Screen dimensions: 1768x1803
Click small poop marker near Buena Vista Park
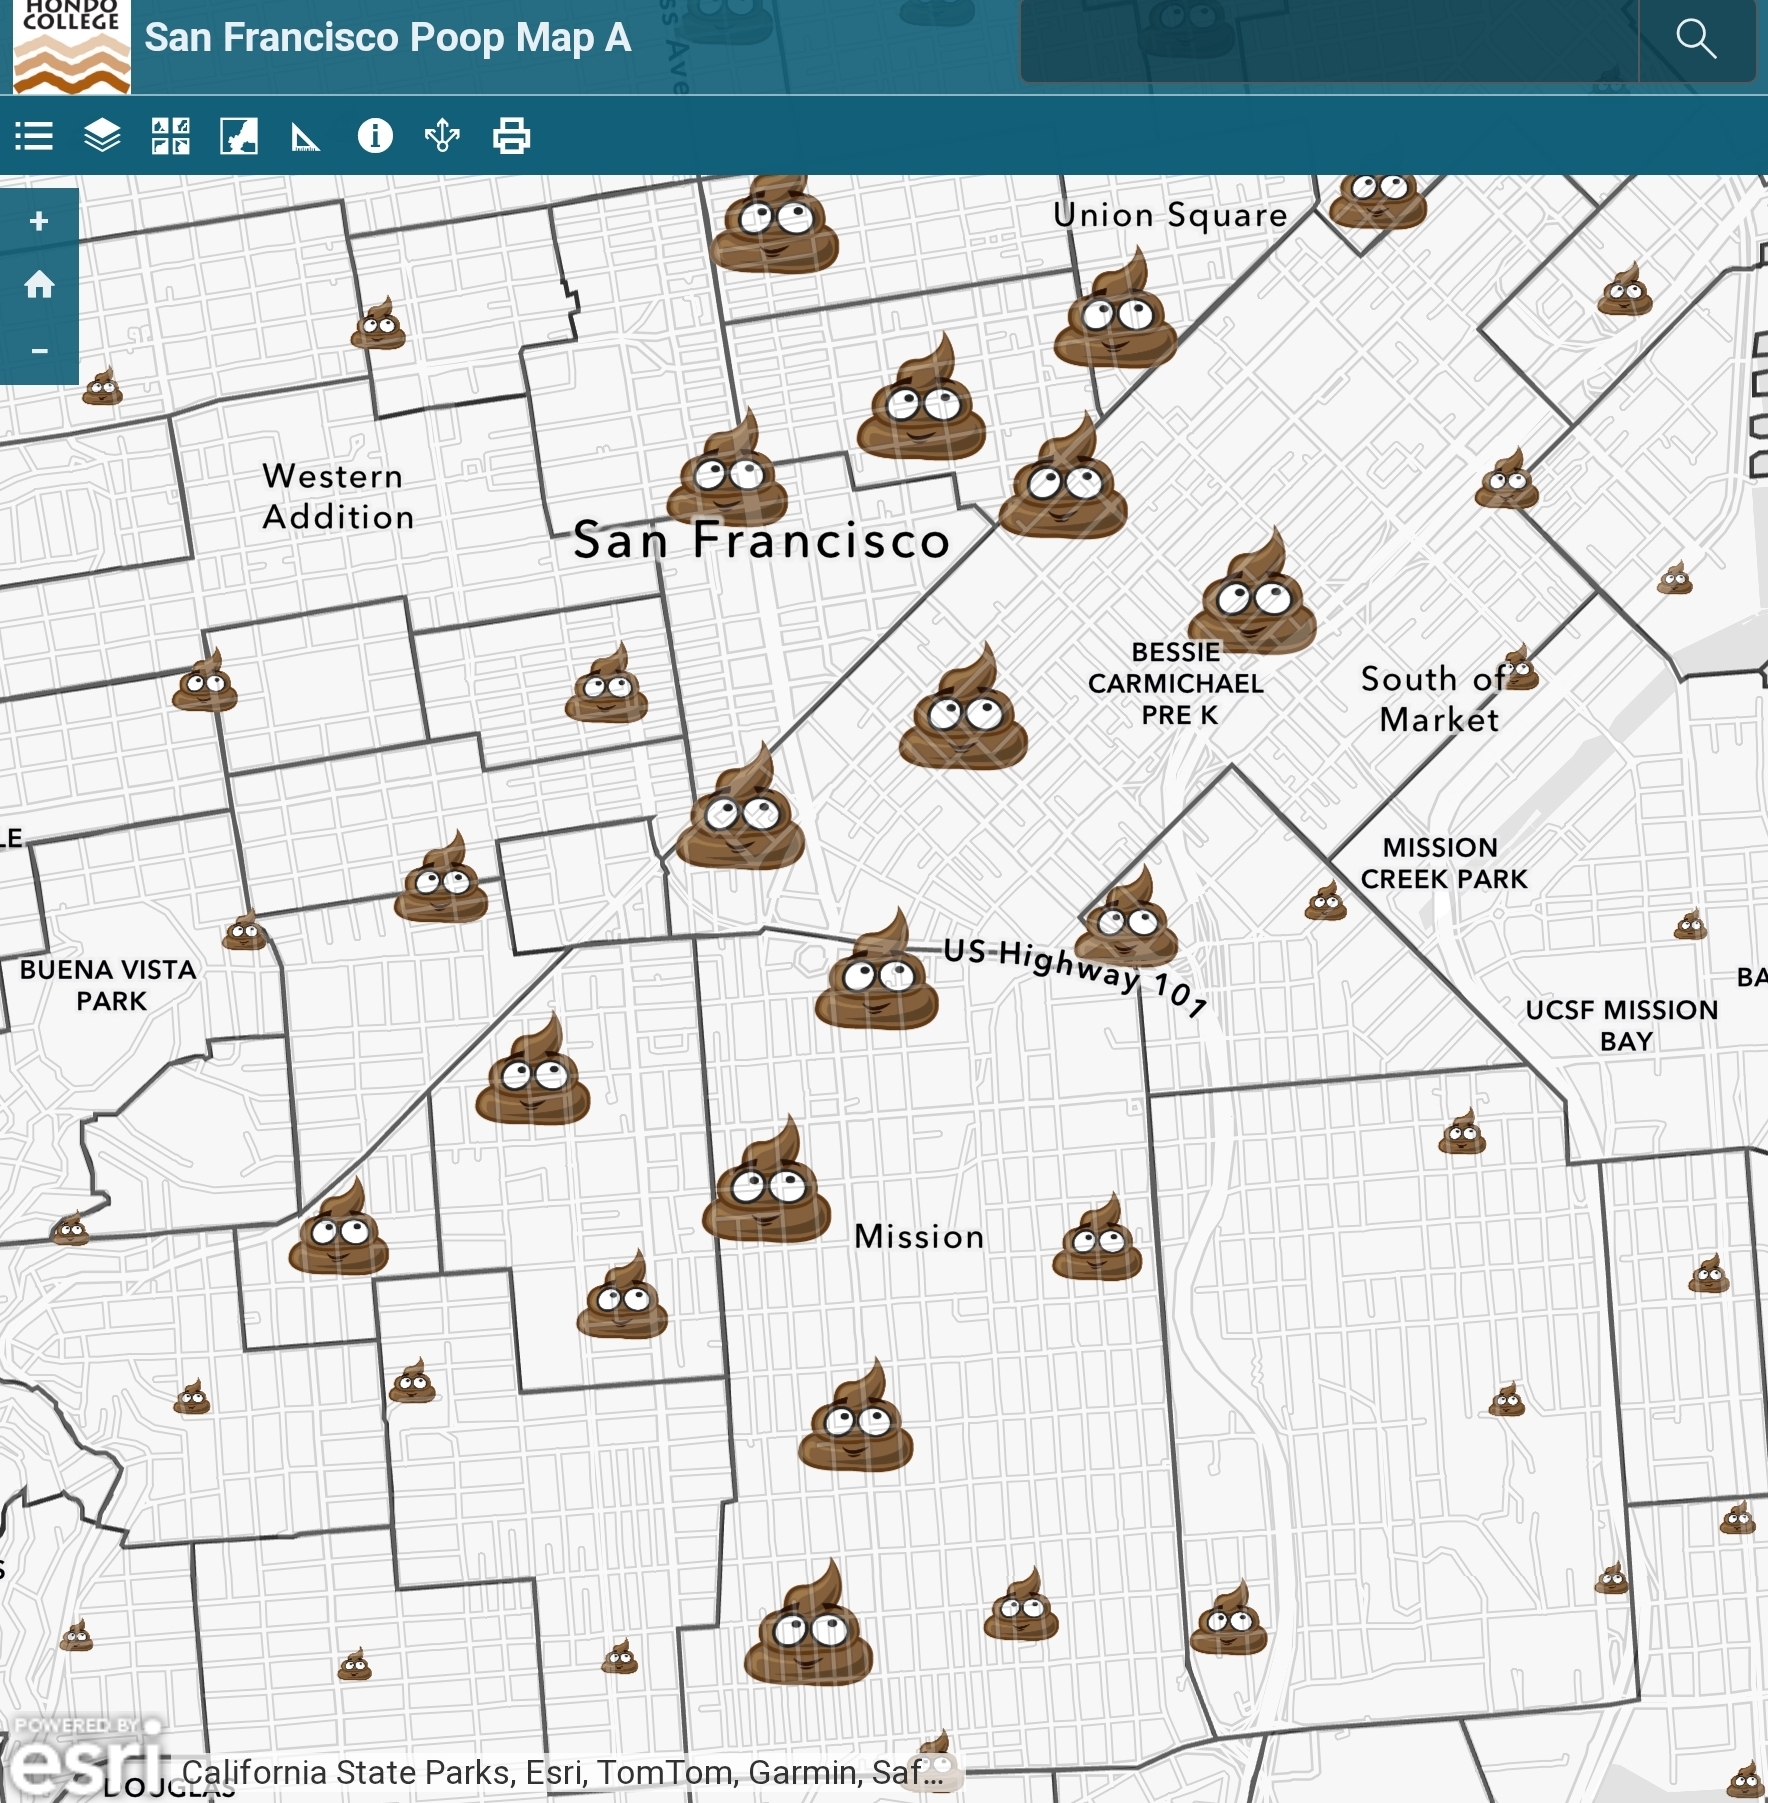click(x=244, y=931)
